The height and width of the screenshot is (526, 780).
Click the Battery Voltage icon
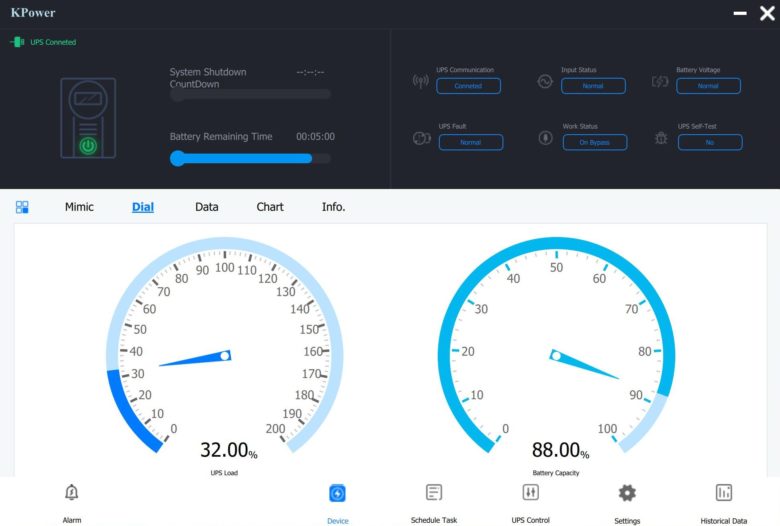[660, 81]
